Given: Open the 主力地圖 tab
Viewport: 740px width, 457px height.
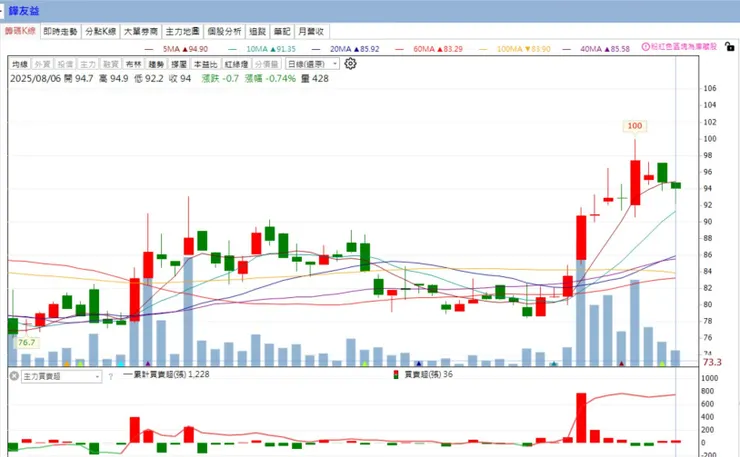Looking at the screenshot, I should [182, 32].
